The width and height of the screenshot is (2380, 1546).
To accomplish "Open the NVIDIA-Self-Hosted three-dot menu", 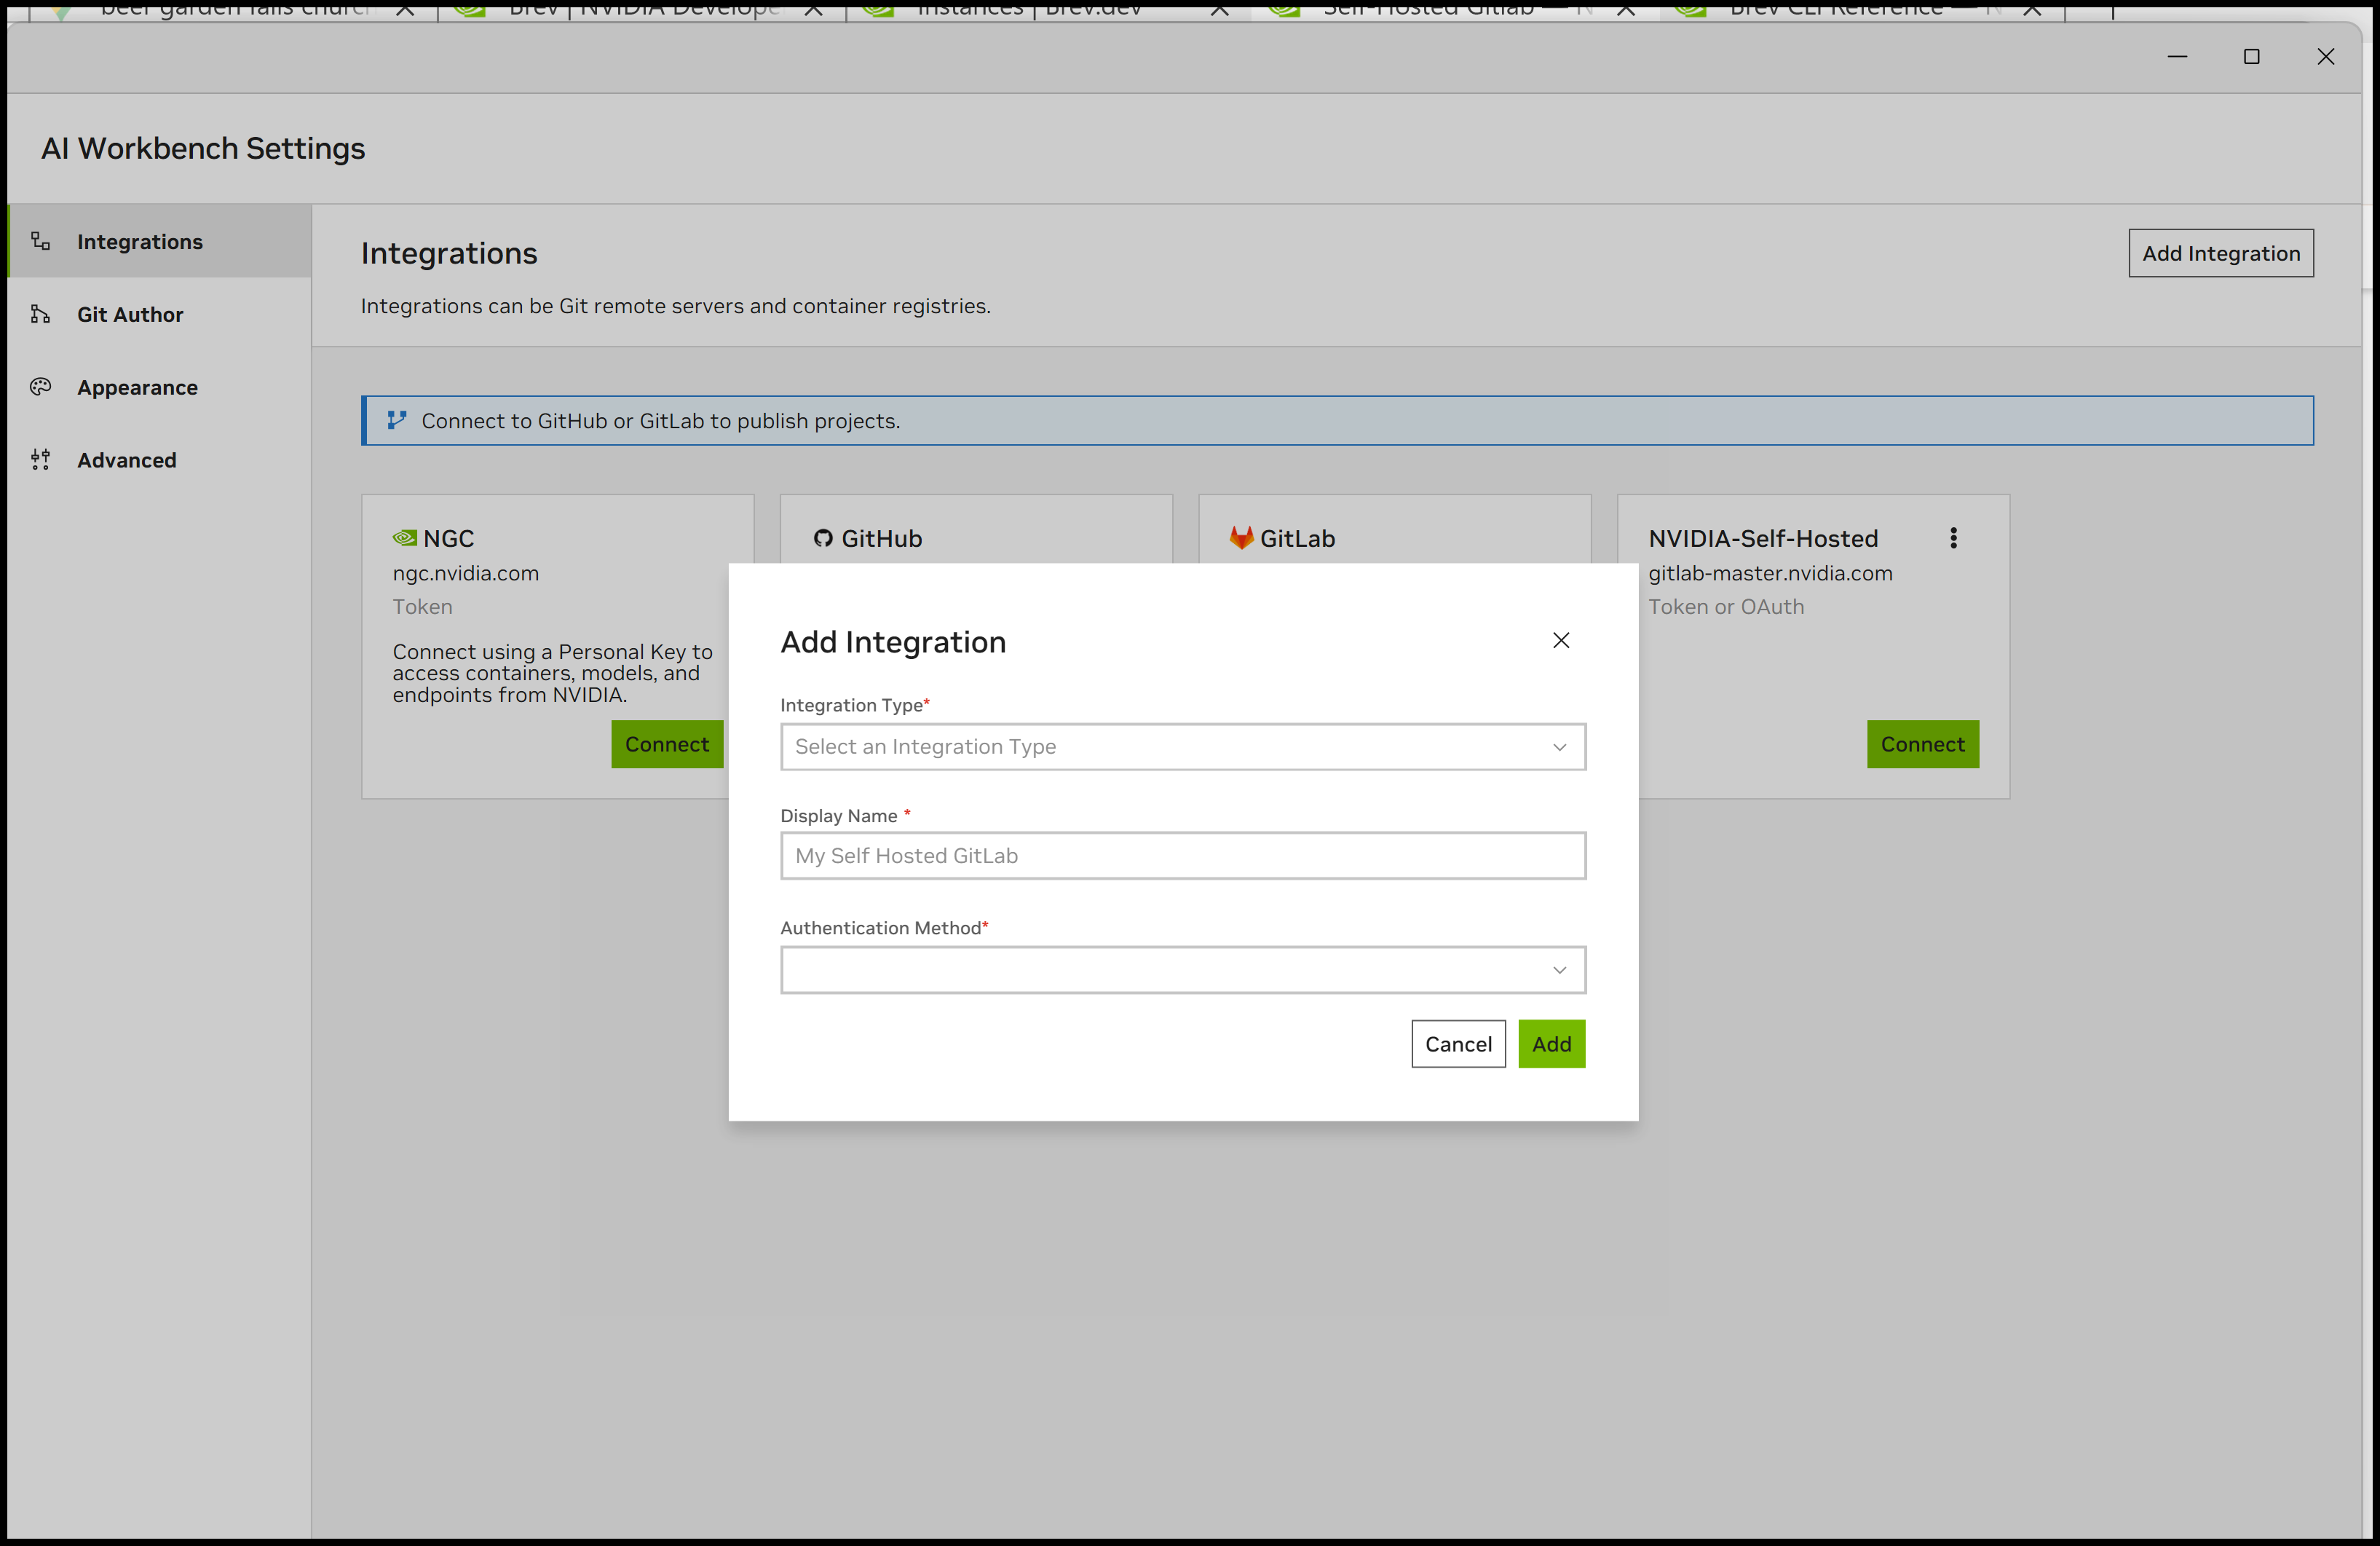I will [x=1953, y=538].
